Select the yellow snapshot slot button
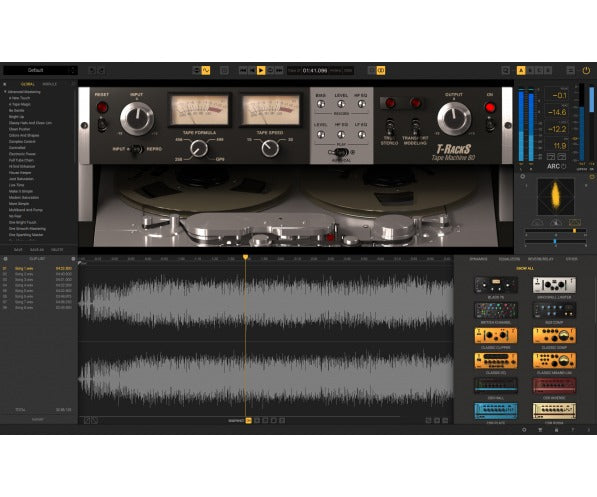597x497 pixels. click(249, 420)
